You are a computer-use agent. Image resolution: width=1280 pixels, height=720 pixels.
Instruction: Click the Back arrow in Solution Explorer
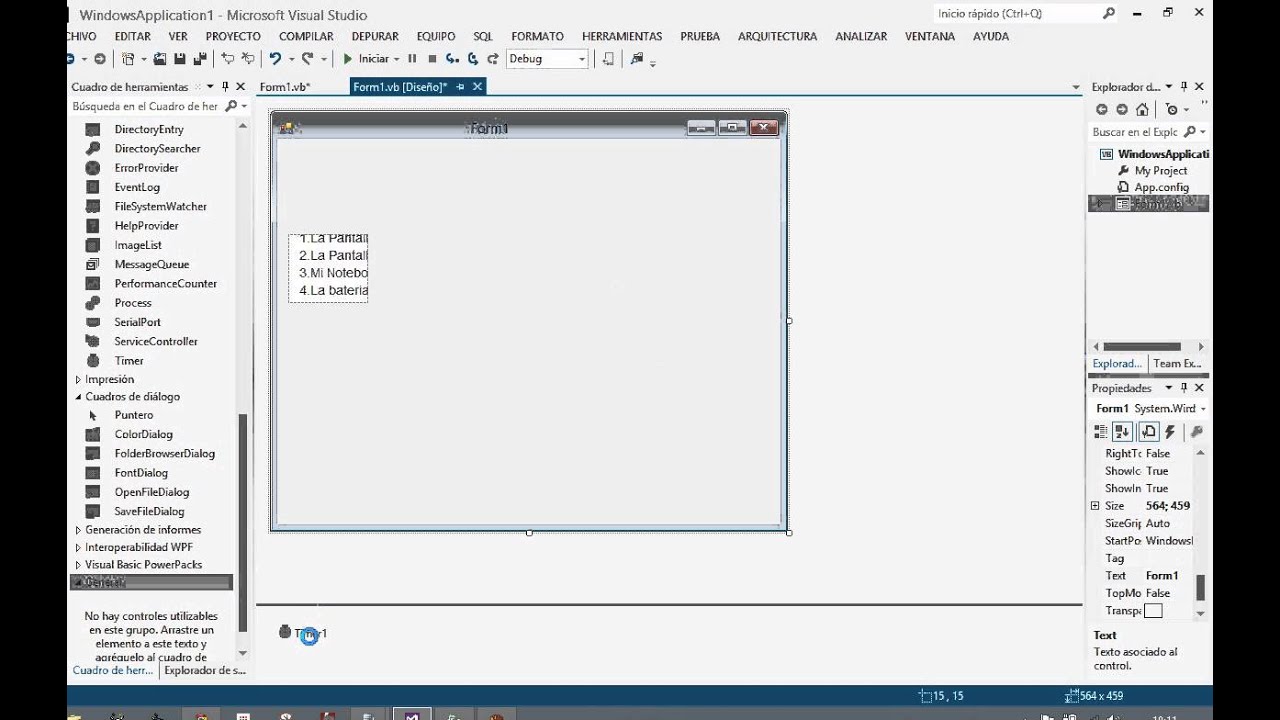[x=1102, y=109]
